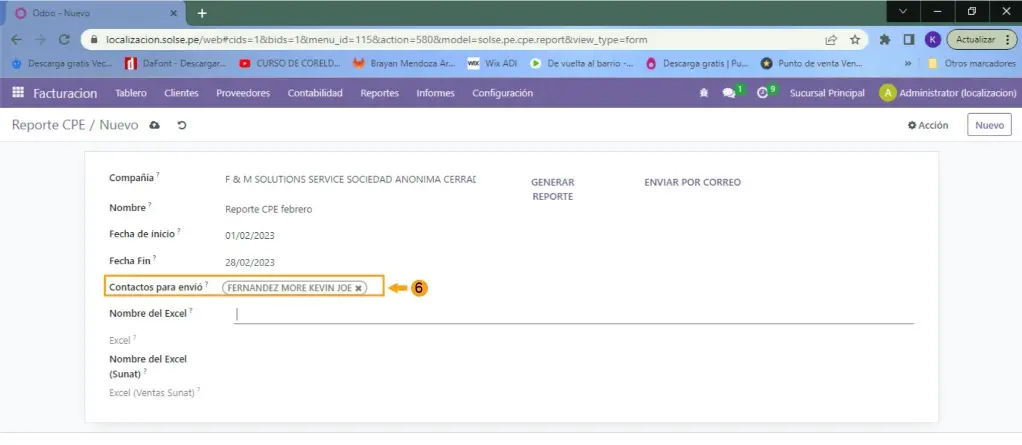Bookmark page with the star icon
This screenshot has width=1022, height=445.
tap(855, 40)
